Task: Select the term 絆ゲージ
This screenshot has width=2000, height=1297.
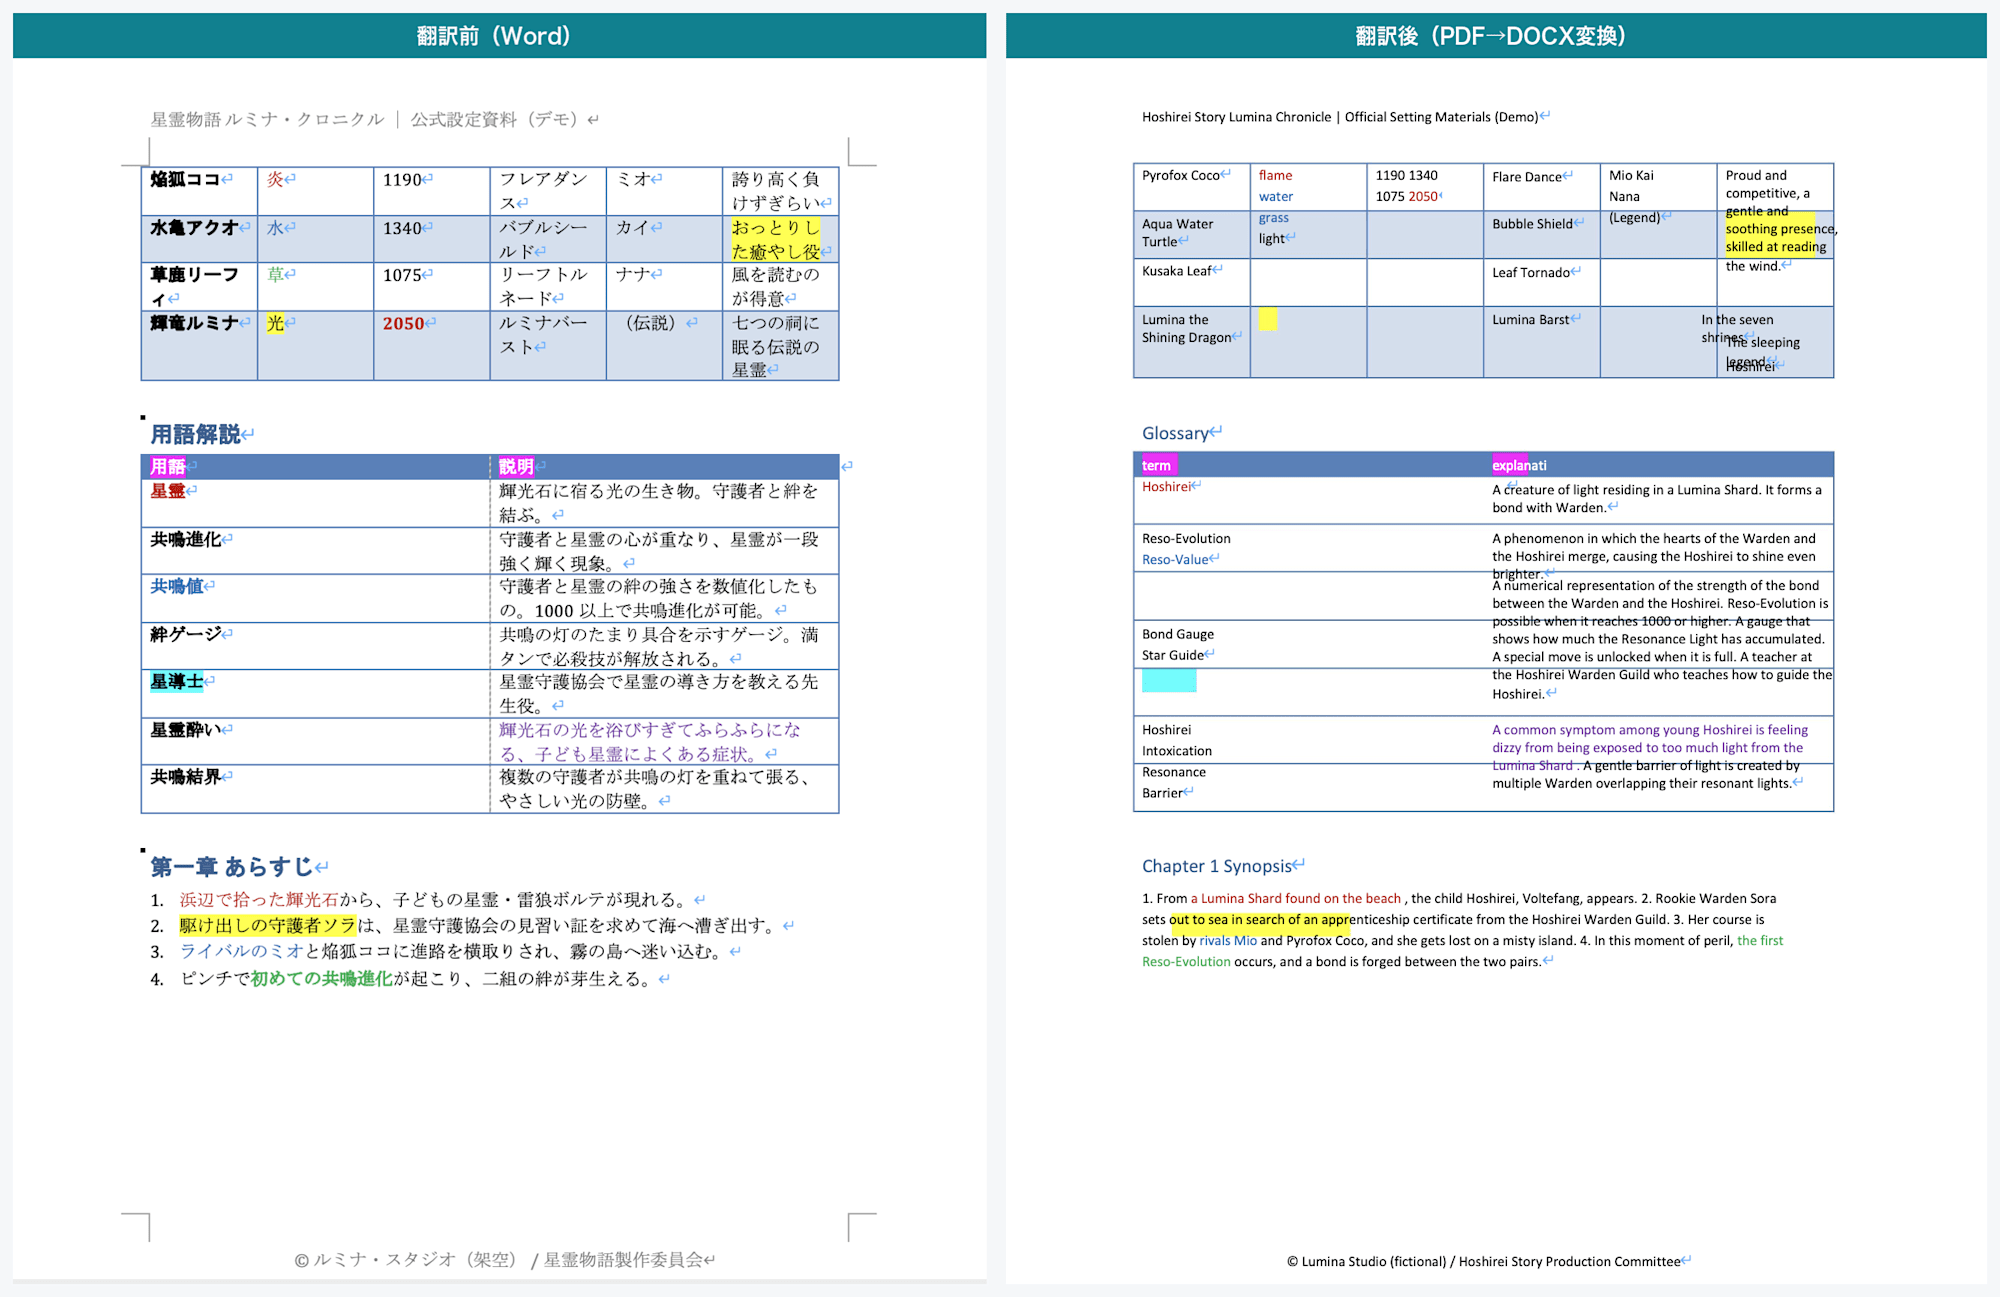Action: click(x=185, y=634)
